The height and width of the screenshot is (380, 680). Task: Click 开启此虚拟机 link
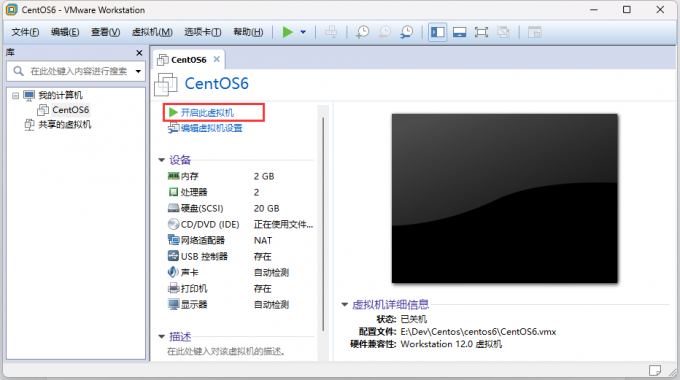pos(207,113)
